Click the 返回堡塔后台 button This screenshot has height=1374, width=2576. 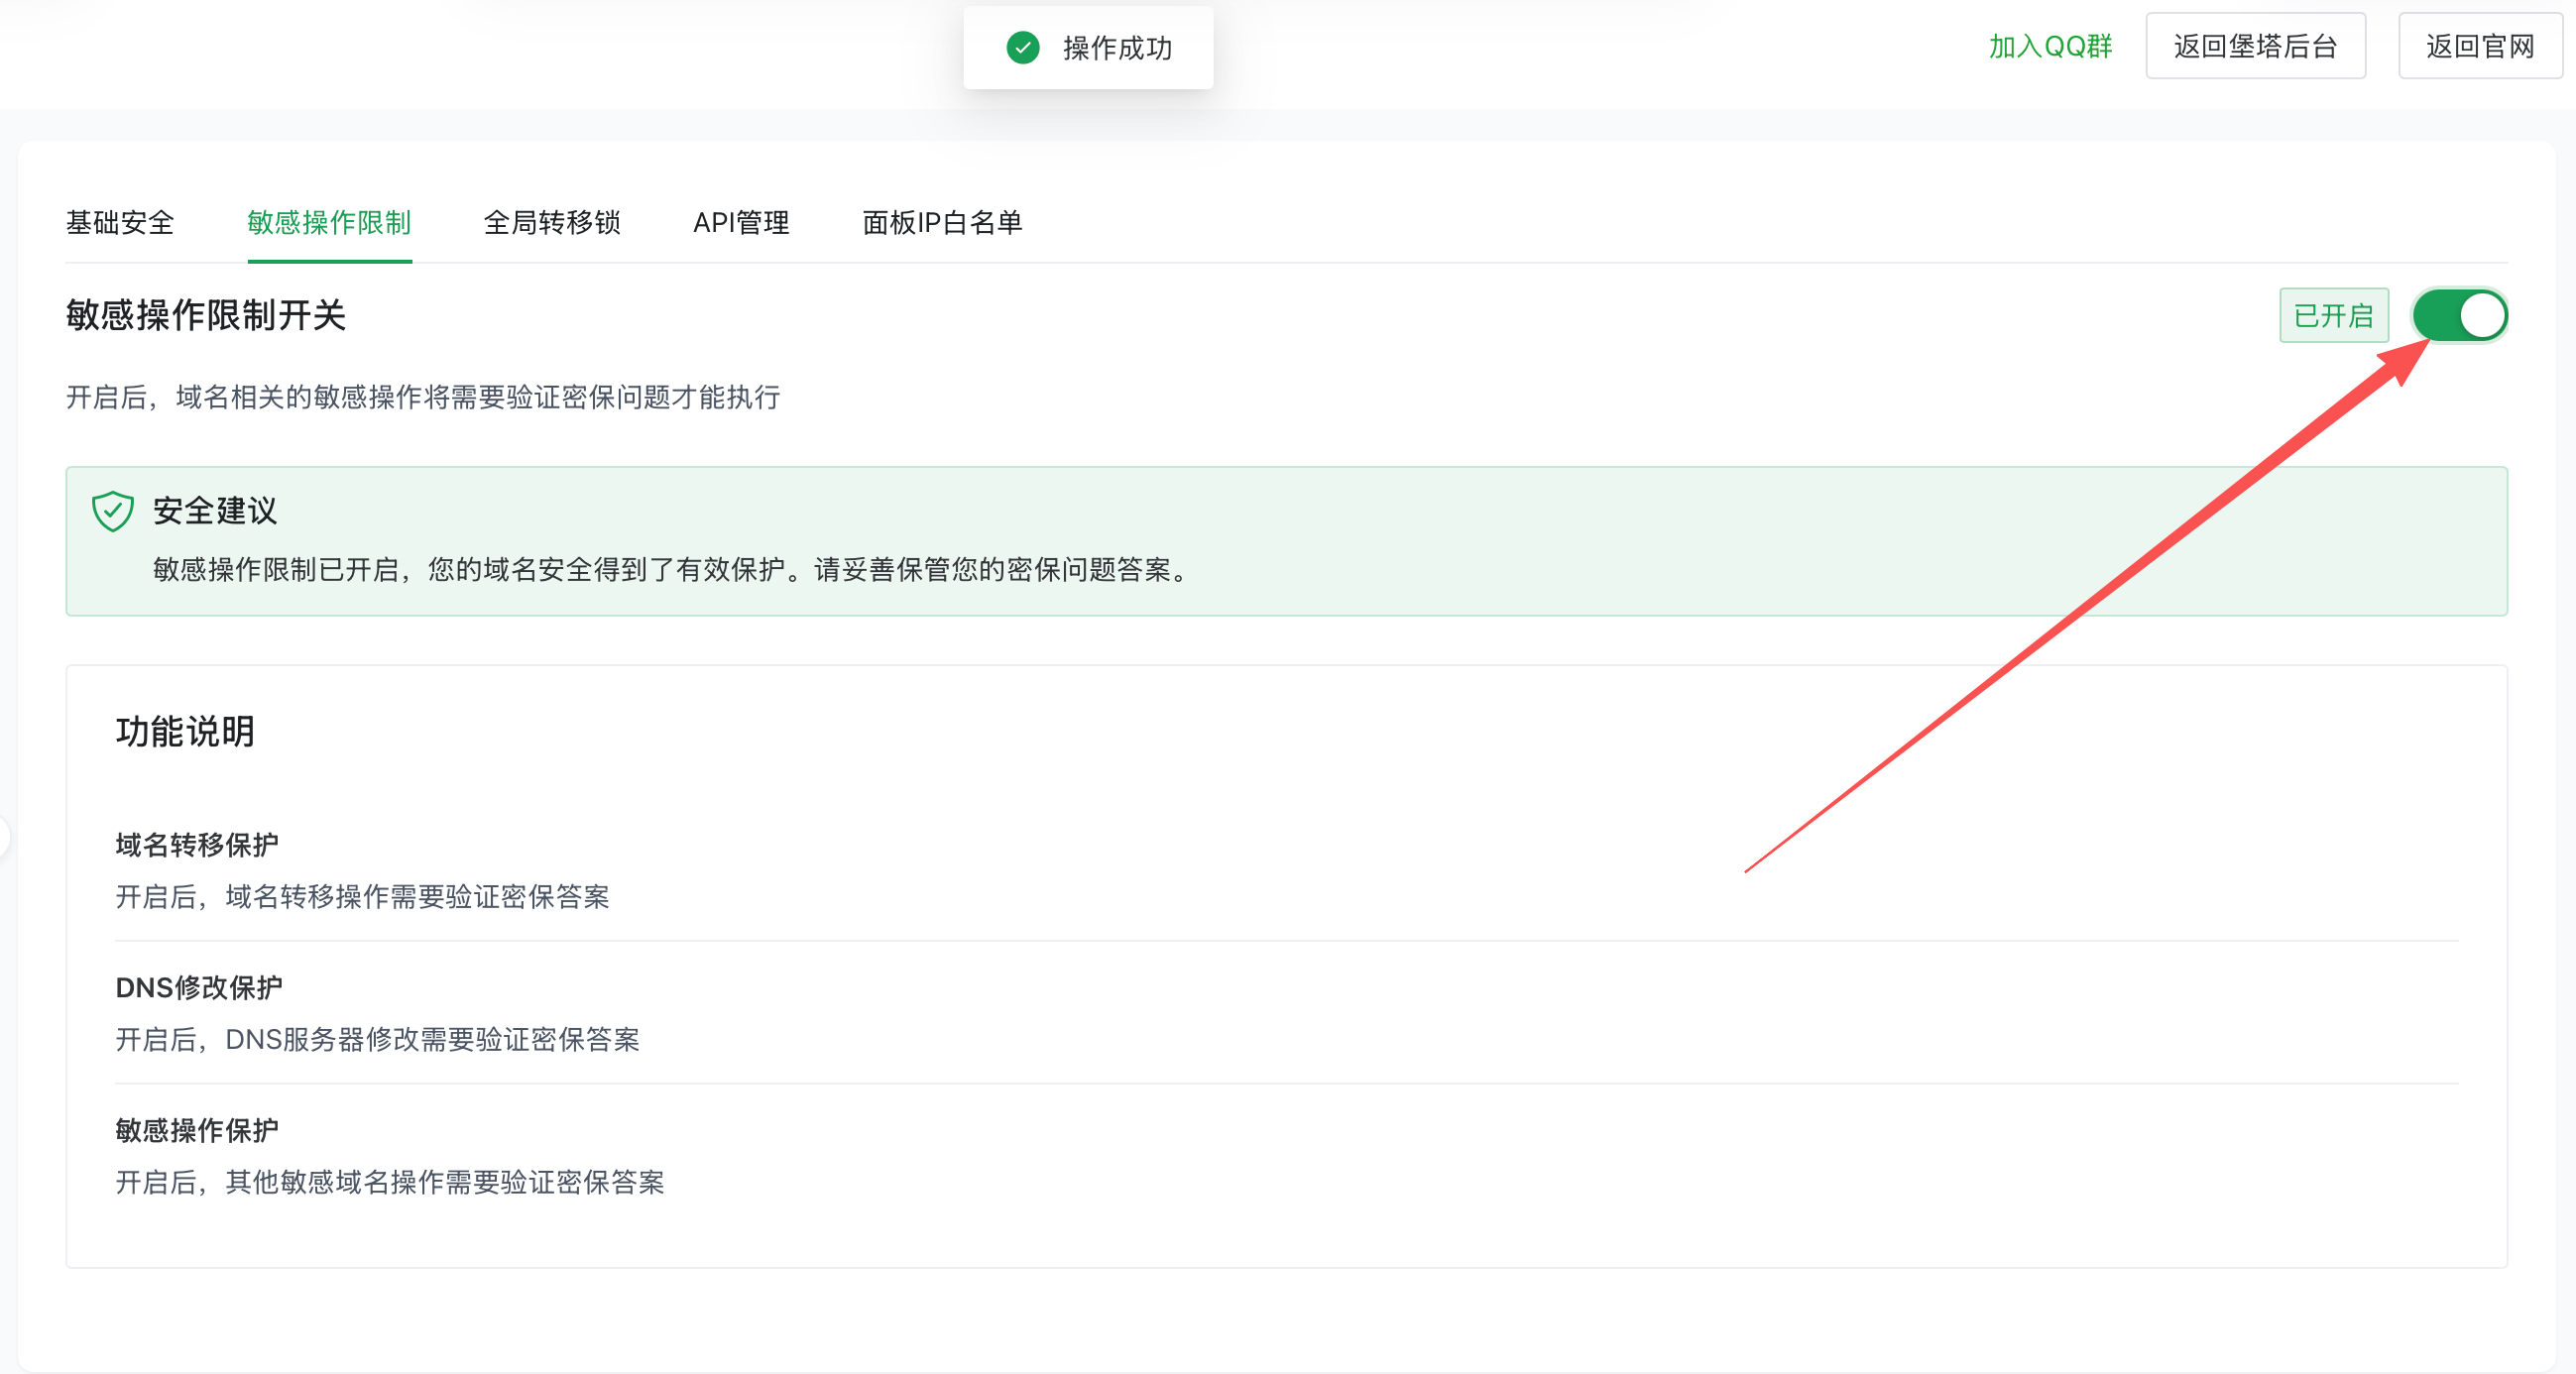tap(2256, 46)
